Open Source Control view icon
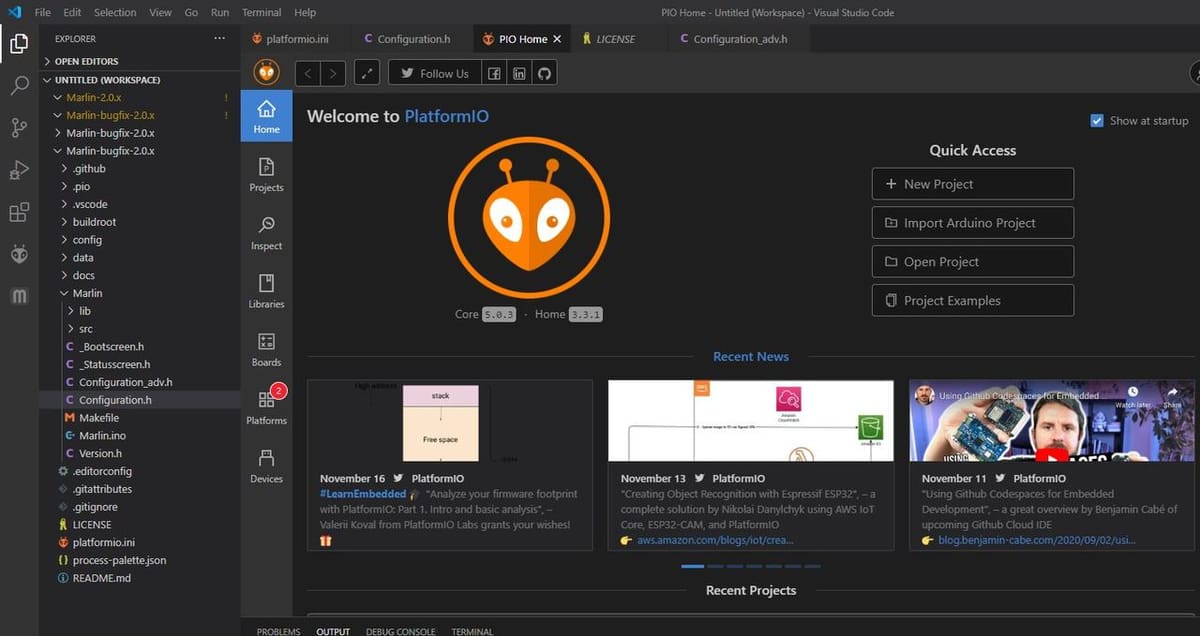The image size is (1200, 636). pyautogui.click(x=19, y=127)
